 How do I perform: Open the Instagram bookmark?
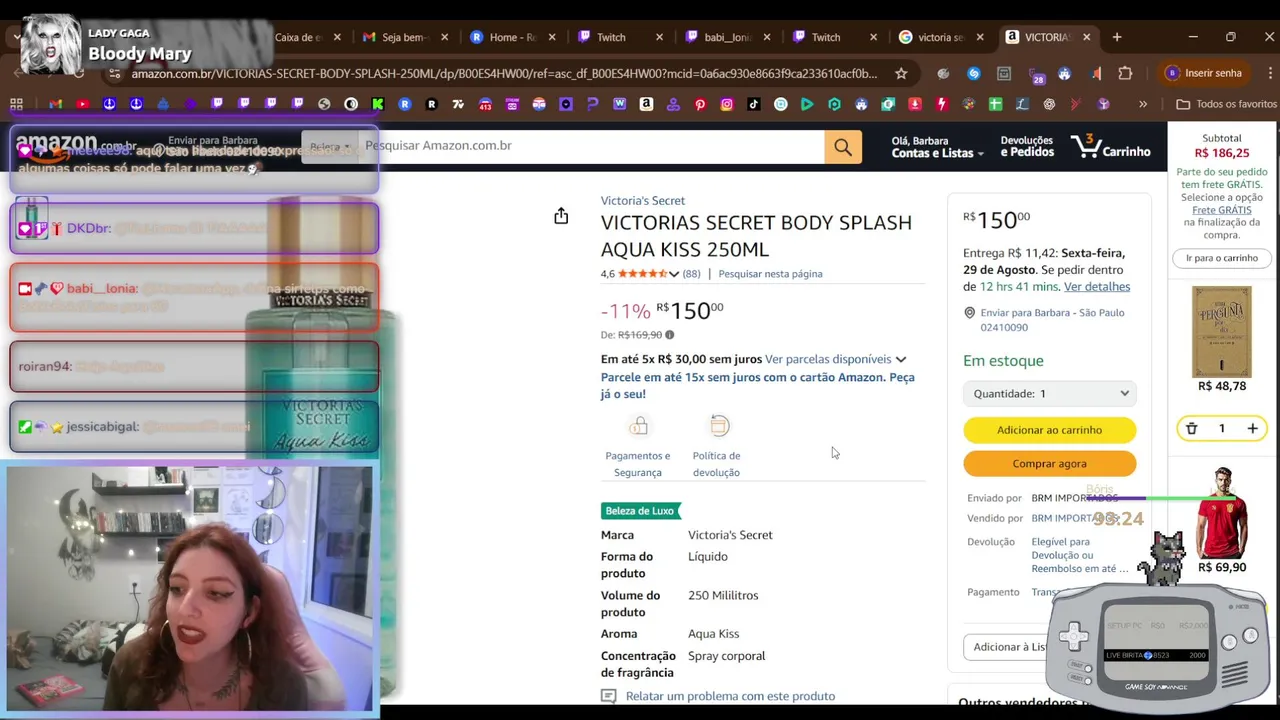coord(727,104)
